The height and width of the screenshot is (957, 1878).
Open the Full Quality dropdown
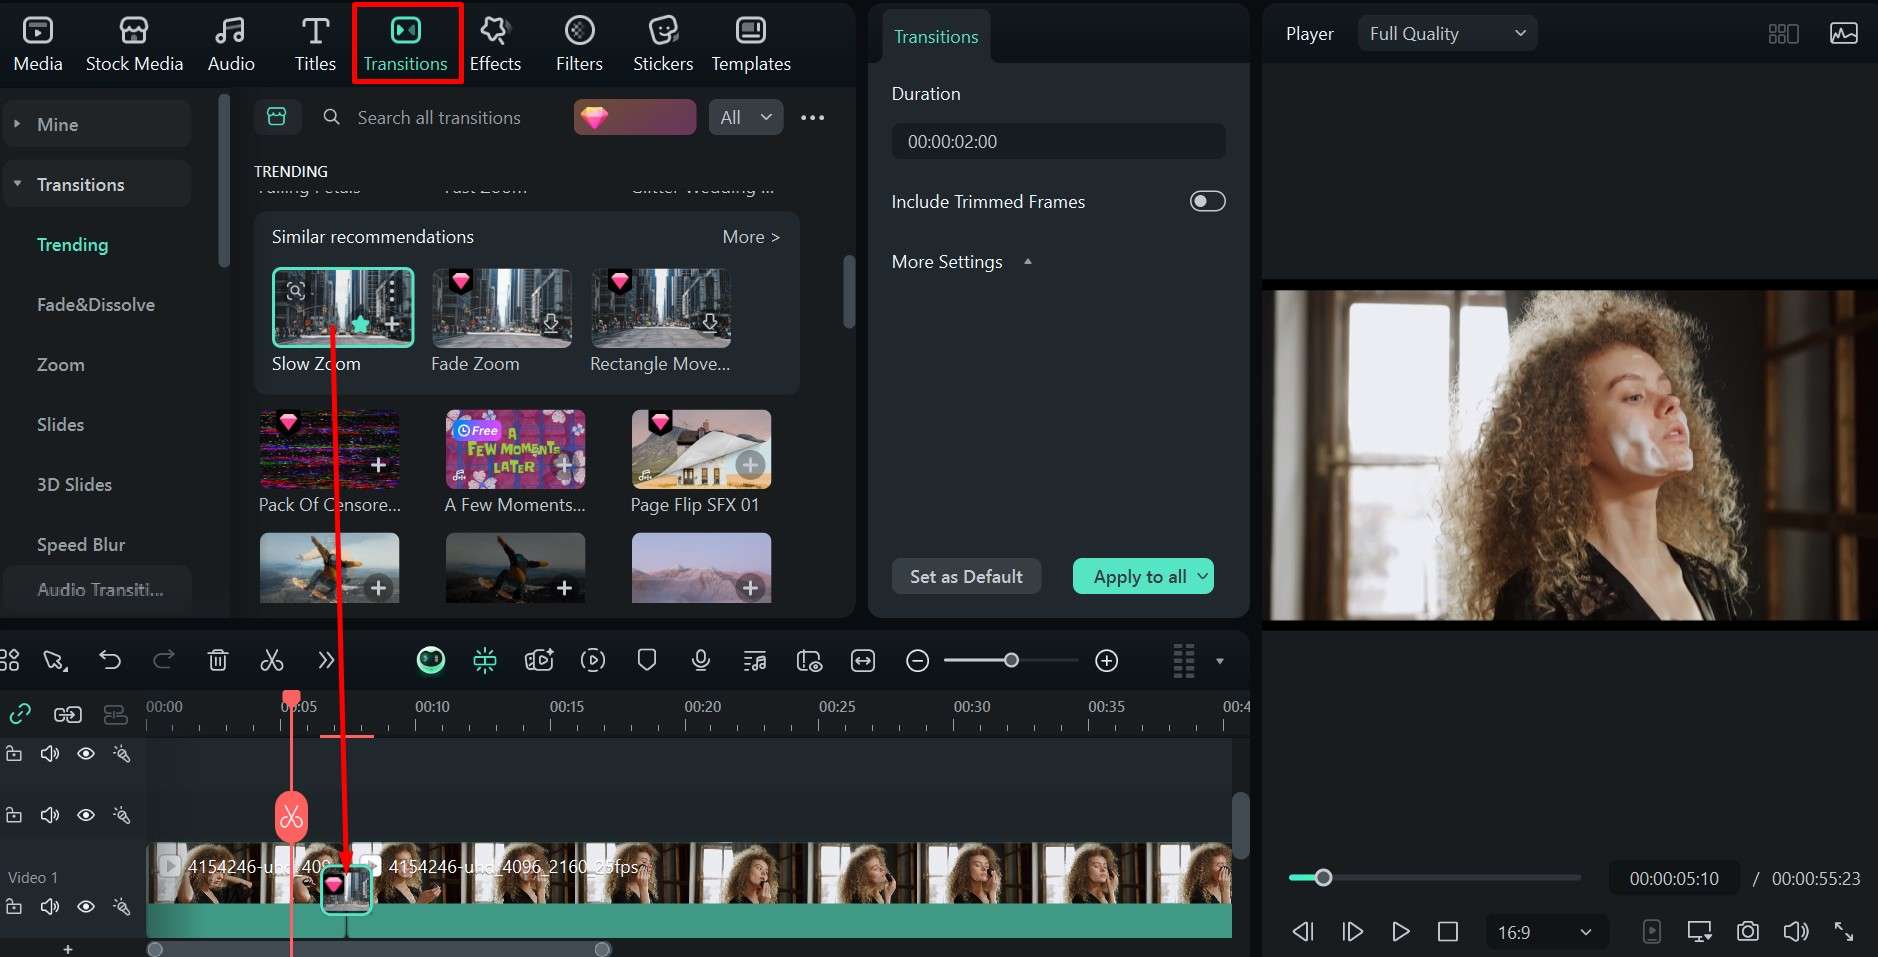(x=1447, y=33)
